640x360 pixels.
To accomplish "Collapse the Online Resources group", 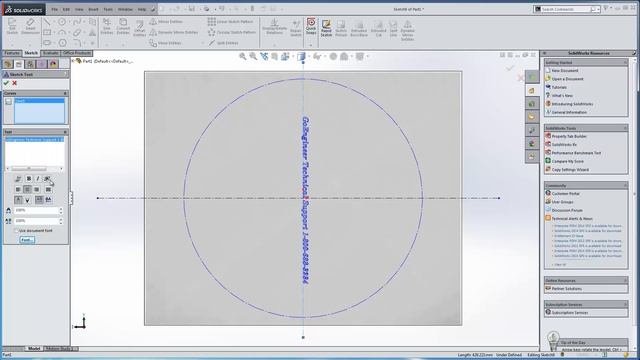I will [625, 280].
